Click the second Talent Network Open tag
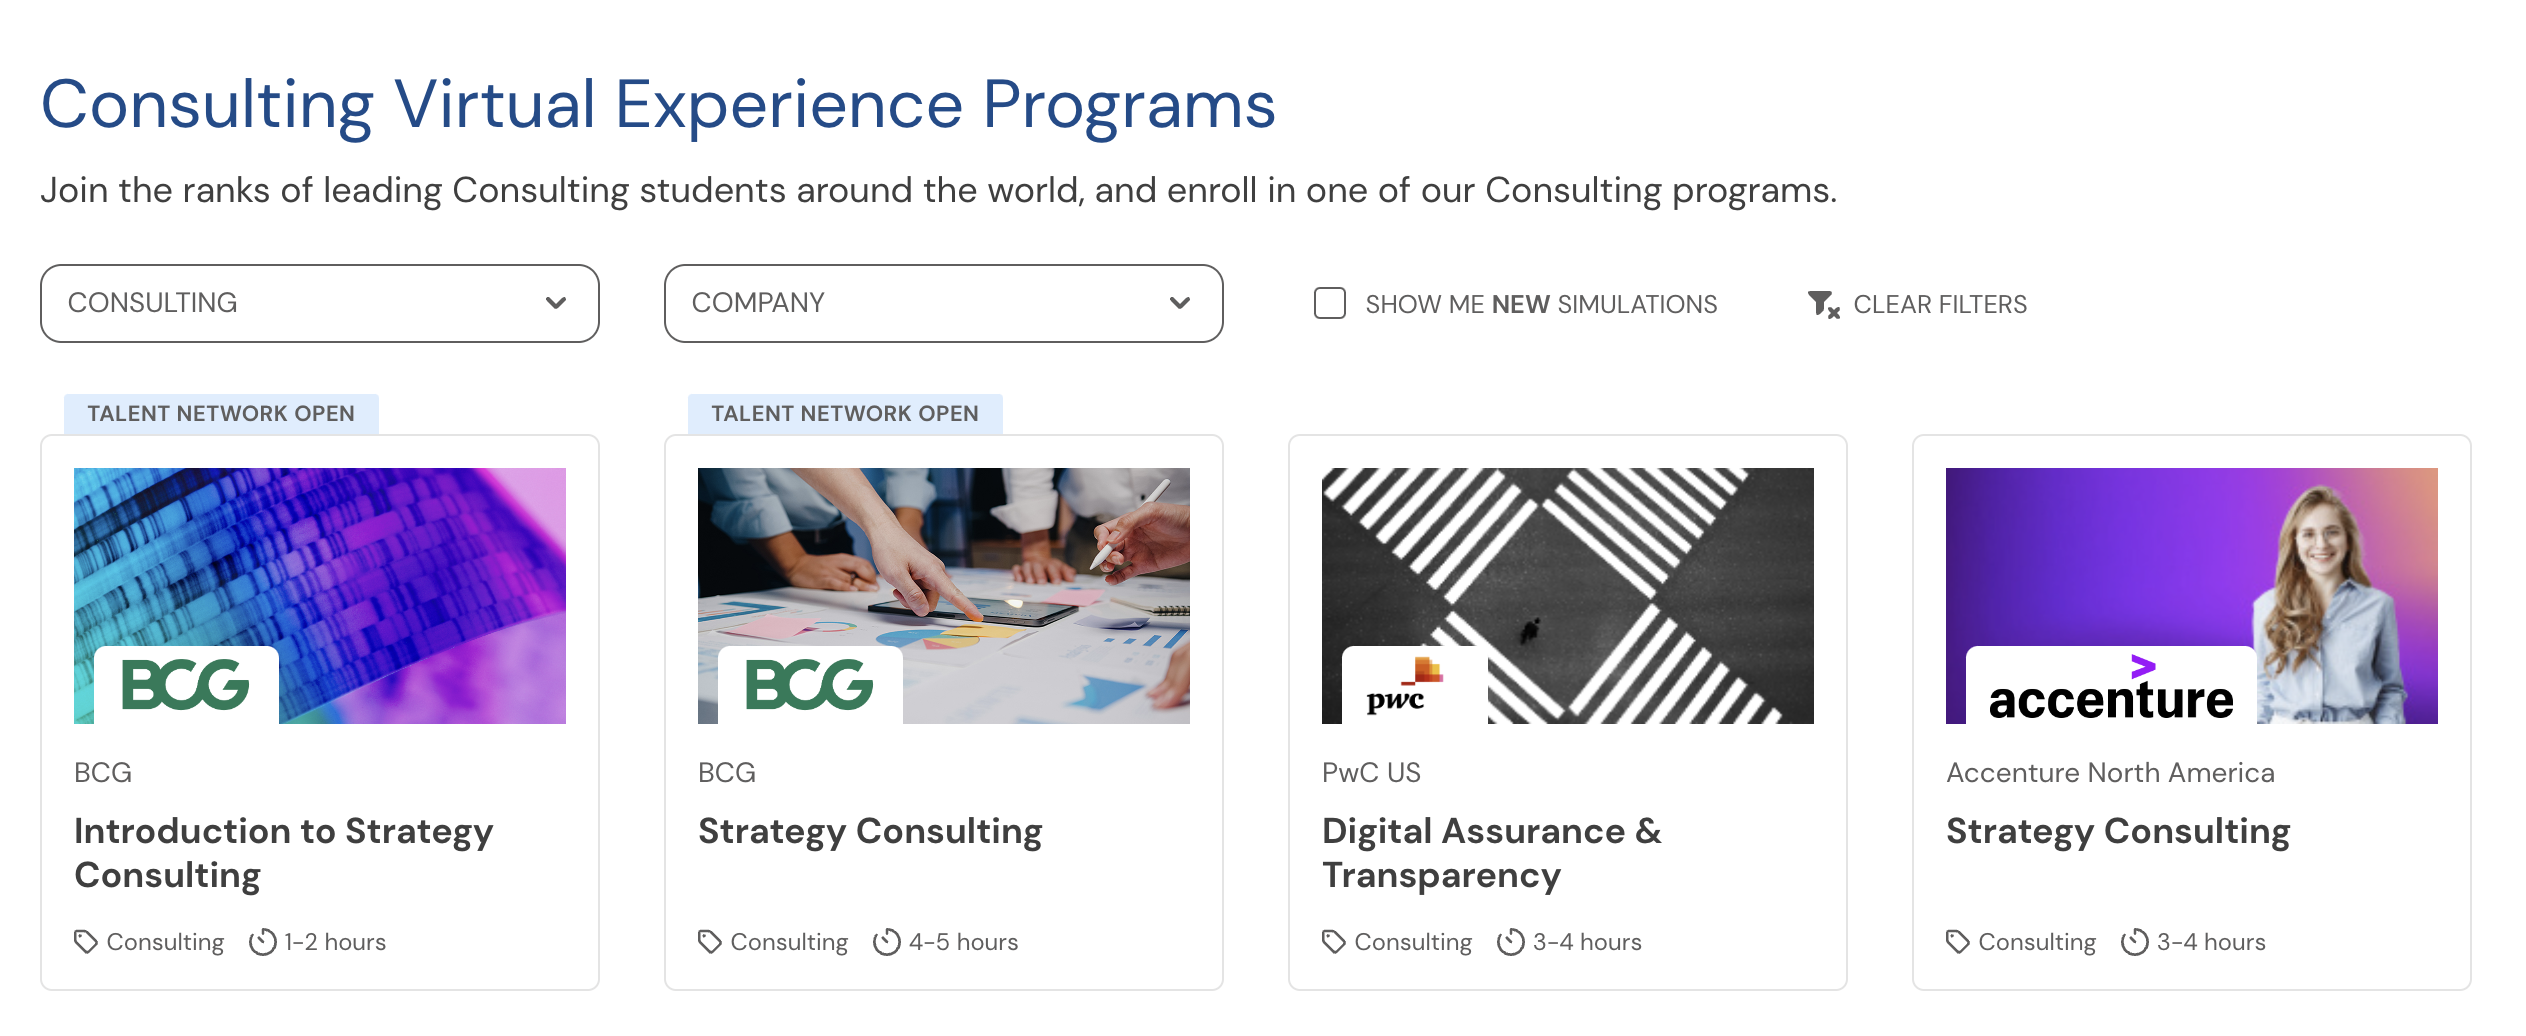The image size is (2526, 1036). point(845,414)
